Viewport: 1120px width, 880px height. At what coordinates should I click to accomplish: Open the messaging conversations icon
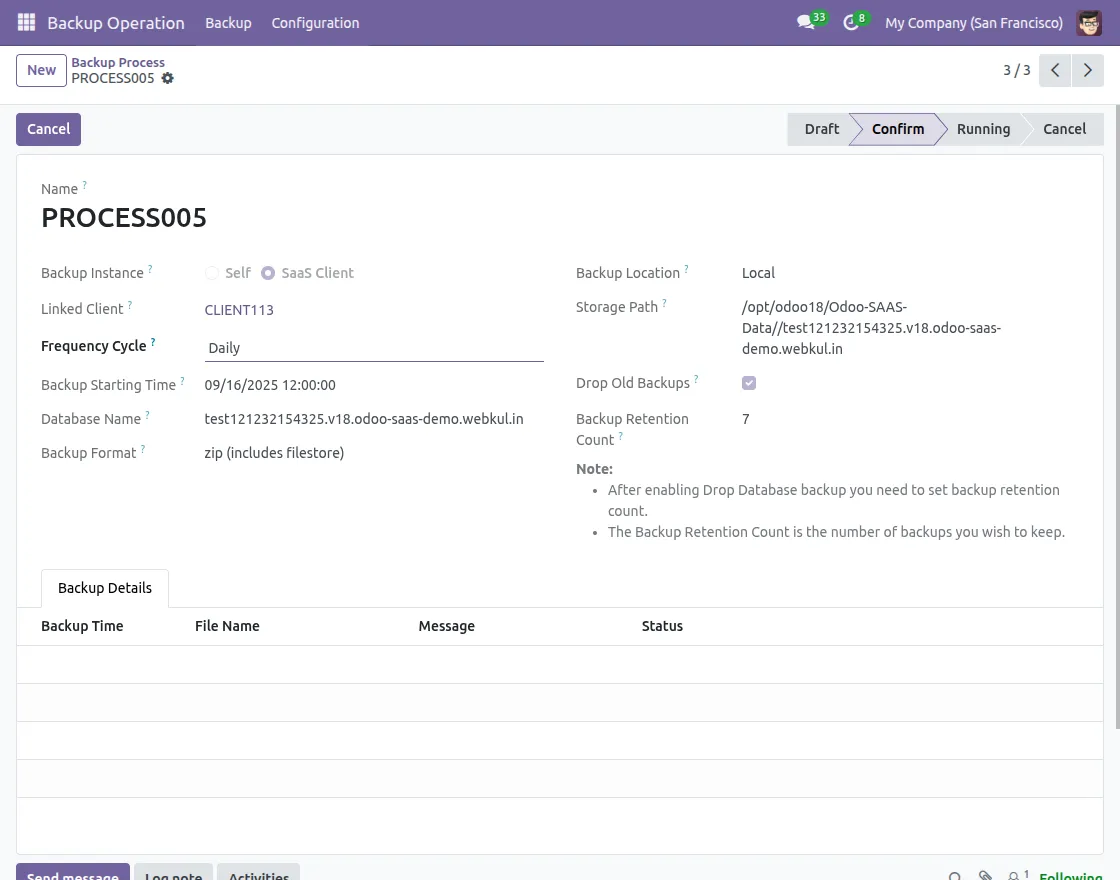tap(806, 23)
